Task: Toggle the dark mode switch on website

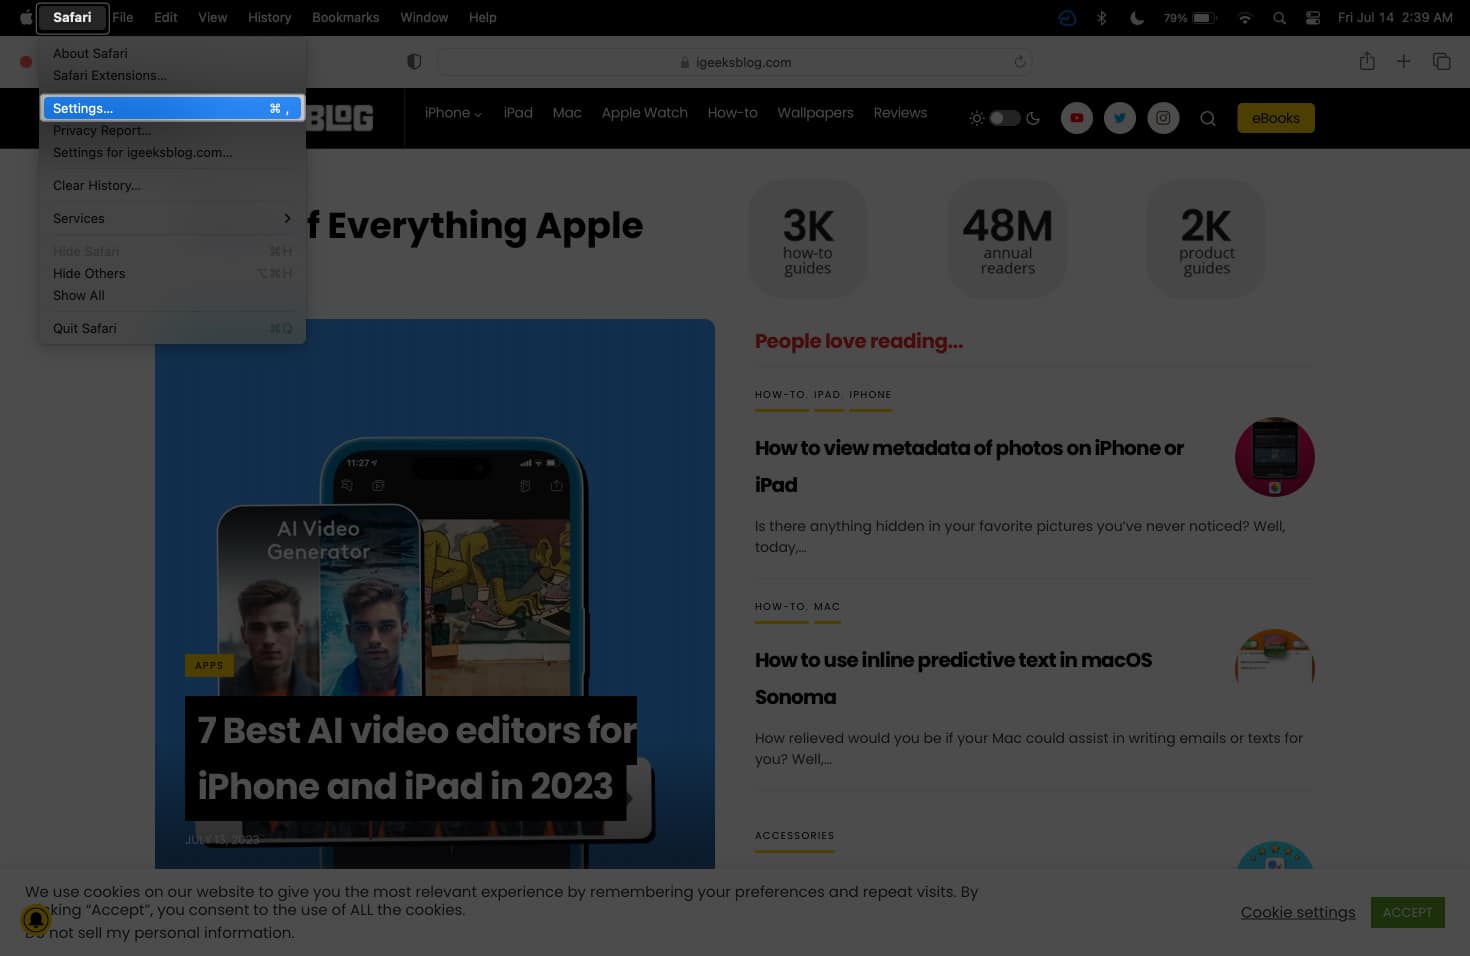Action: point(1004,118)
